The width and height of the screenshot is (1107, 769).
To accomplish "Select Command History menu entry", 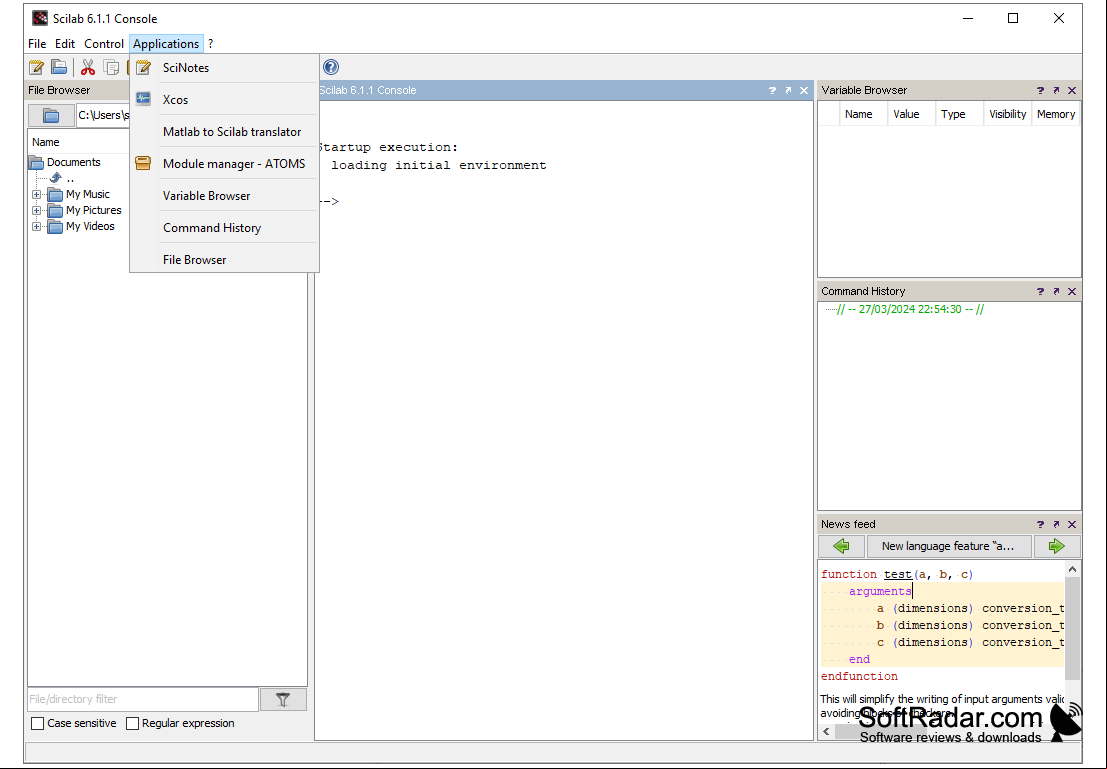I will tap(225, 227).
